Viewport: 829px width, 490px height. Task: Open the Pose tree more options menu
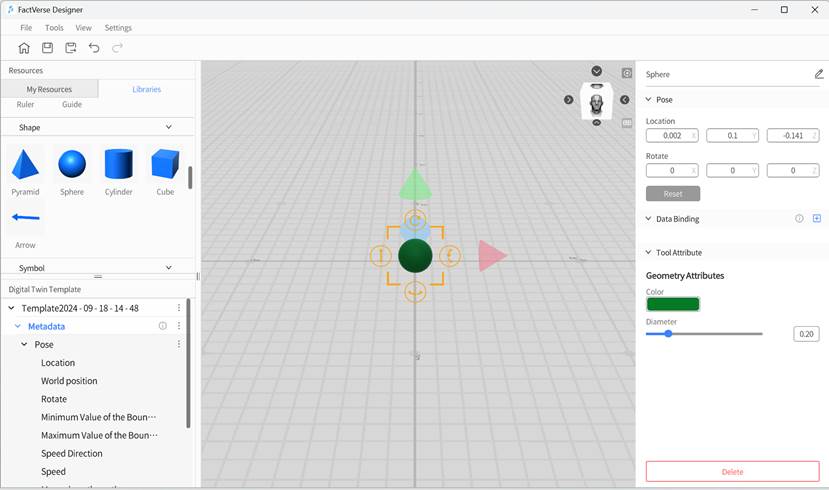(179, 344)
